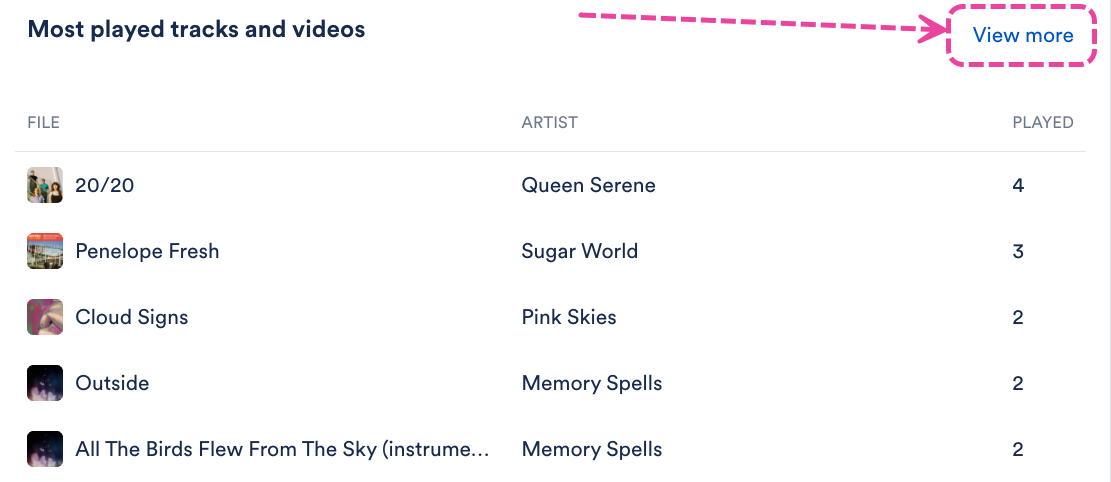
Task: Sort by the PLAYED column header
Action: point(1043,122)
